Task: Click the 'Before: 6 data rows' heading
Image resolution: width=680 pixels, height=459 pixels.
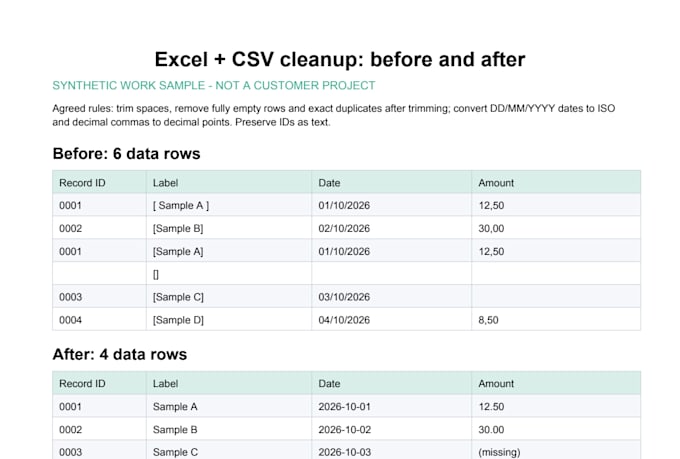Action: tap(126, 154)
